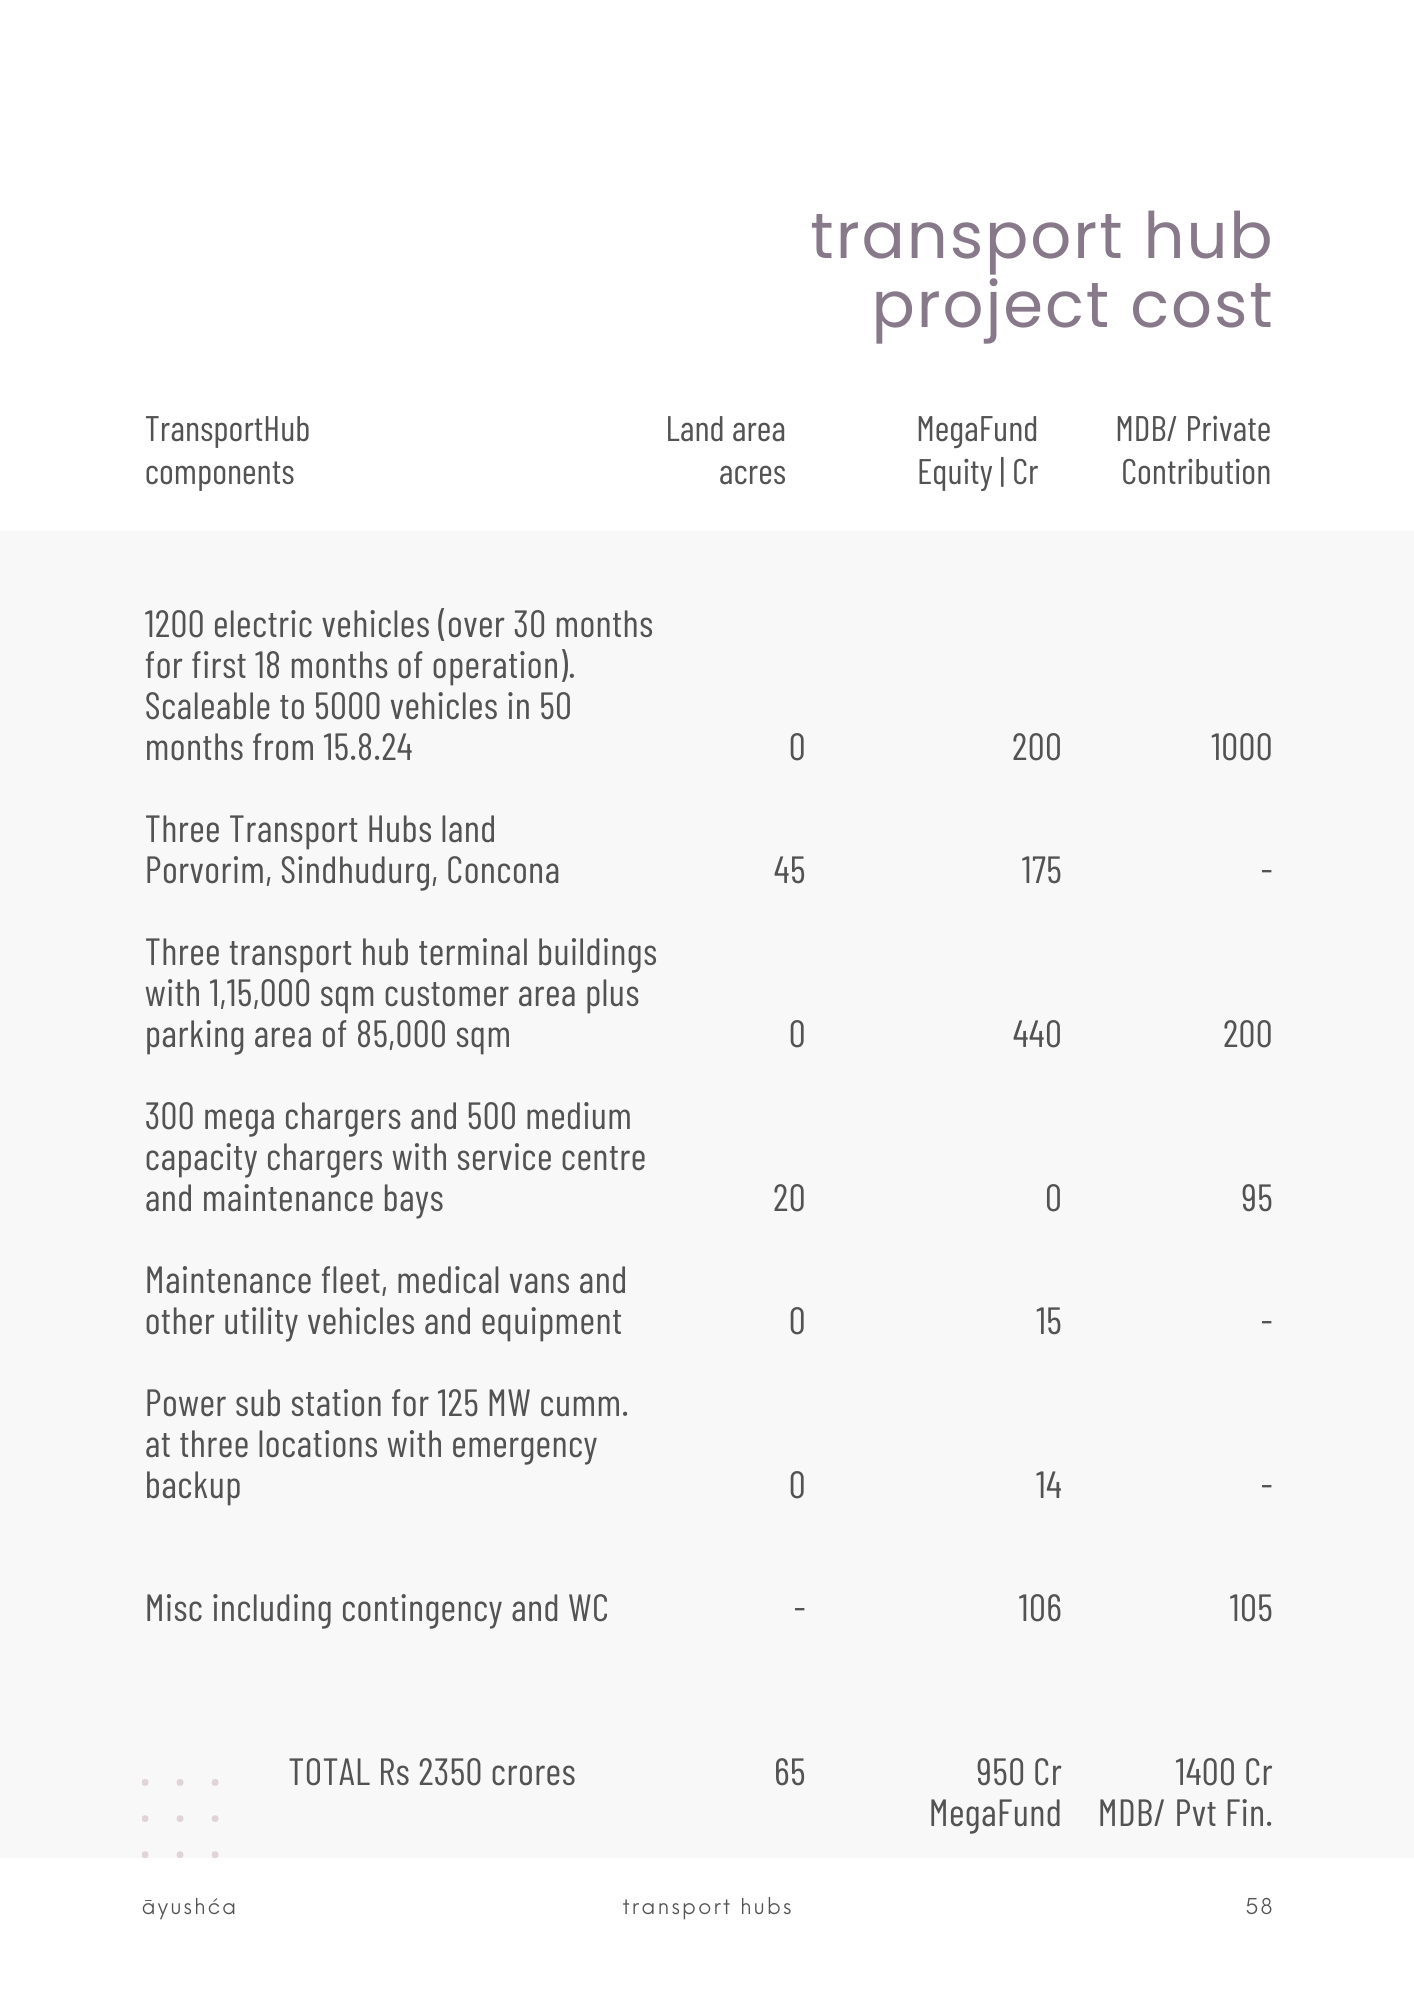Click the 440 equity value
The image size is (1414, 2000).
click(x=1036, y=1034)
